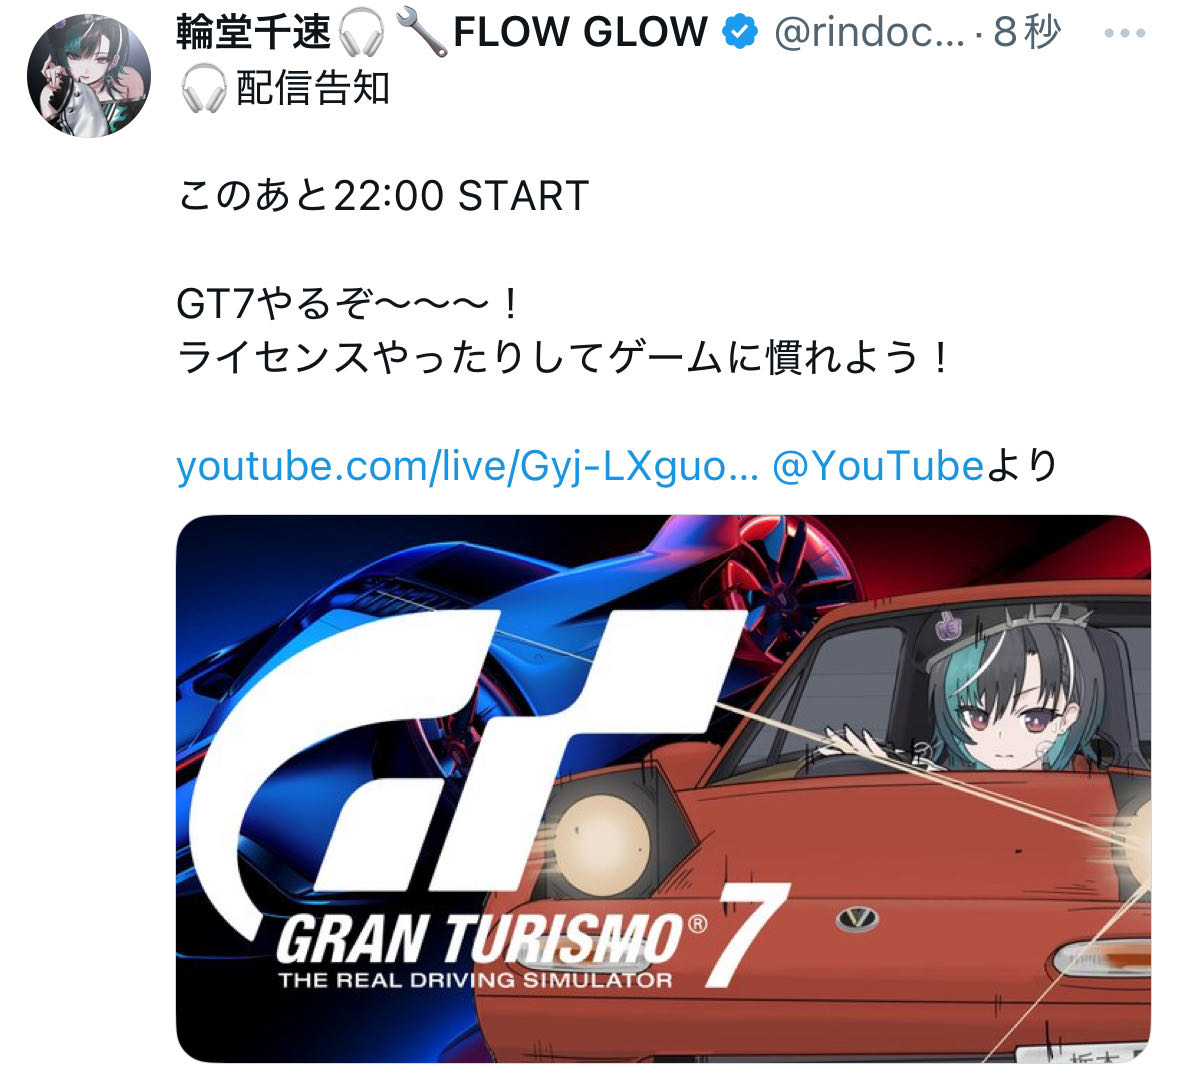This screenshot has height=1075, width=1179.
Task: Open the @YouTube mention link
Action: tap(877, 466)
